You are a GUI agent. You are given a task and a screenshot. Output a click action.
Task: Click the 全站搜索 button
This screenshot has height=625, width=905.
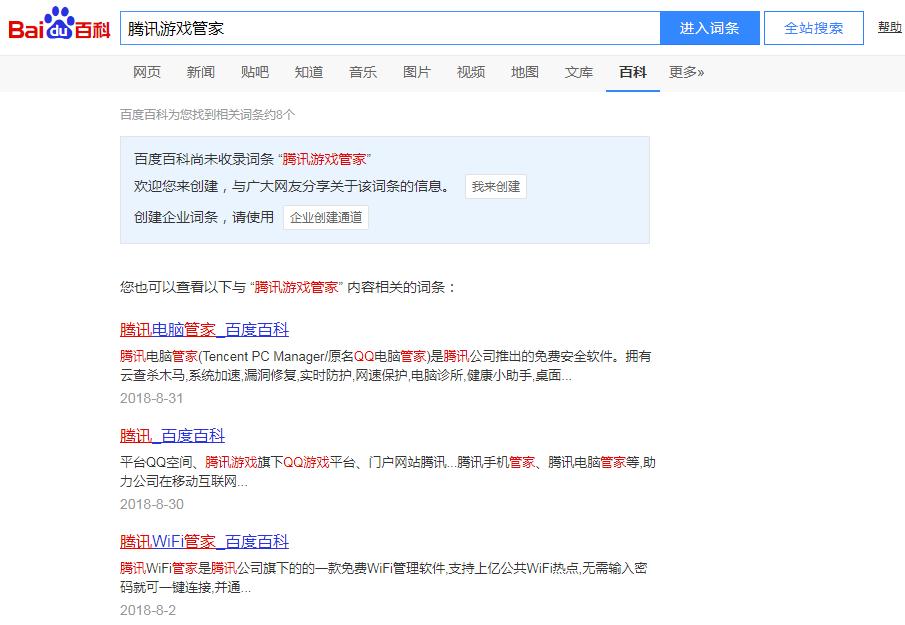[x=813, y=27]
